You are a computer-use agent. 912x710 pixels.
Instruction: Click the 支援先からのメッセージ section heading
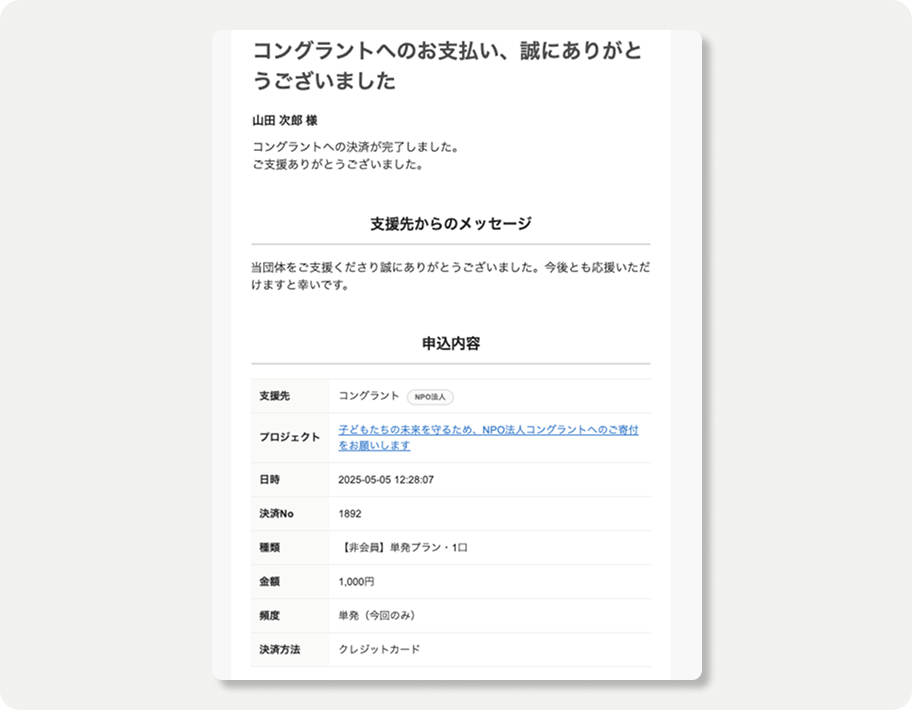pos(450,224)
